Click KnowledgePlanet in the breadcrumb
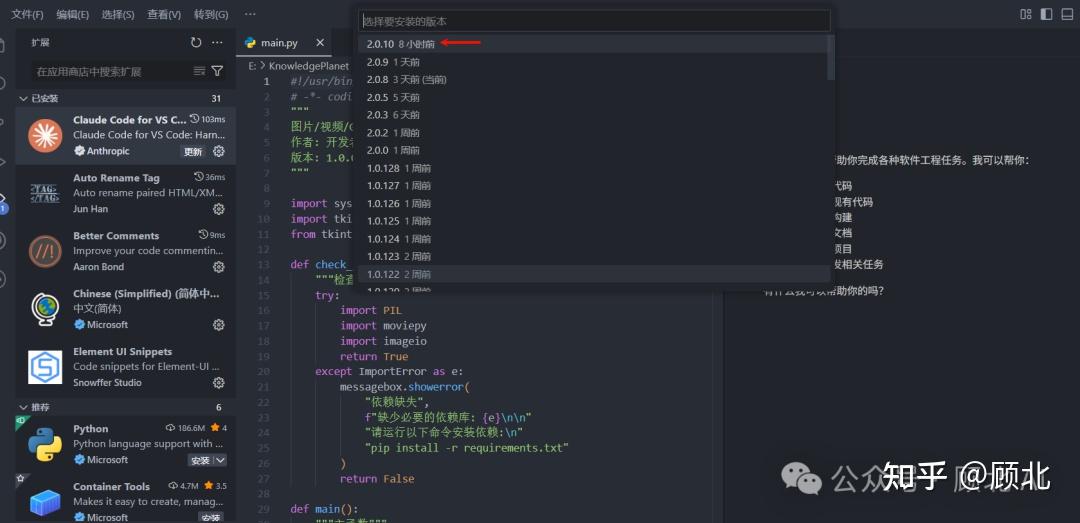Image resolution: width=1080 pixels, height=523 pixels. [x=309, y=66]
